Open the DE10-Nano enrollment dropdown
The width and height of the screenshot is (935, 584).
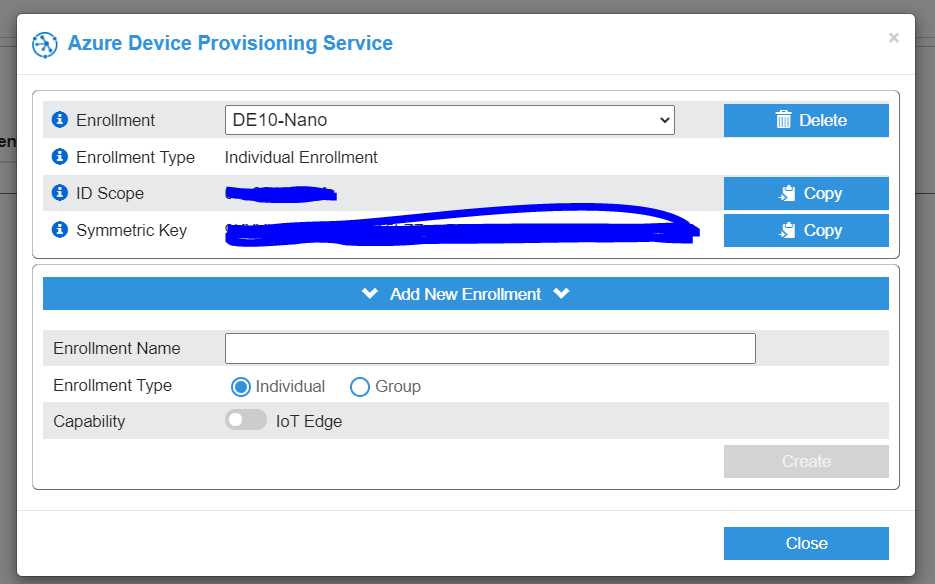click(x=450, y=120)
